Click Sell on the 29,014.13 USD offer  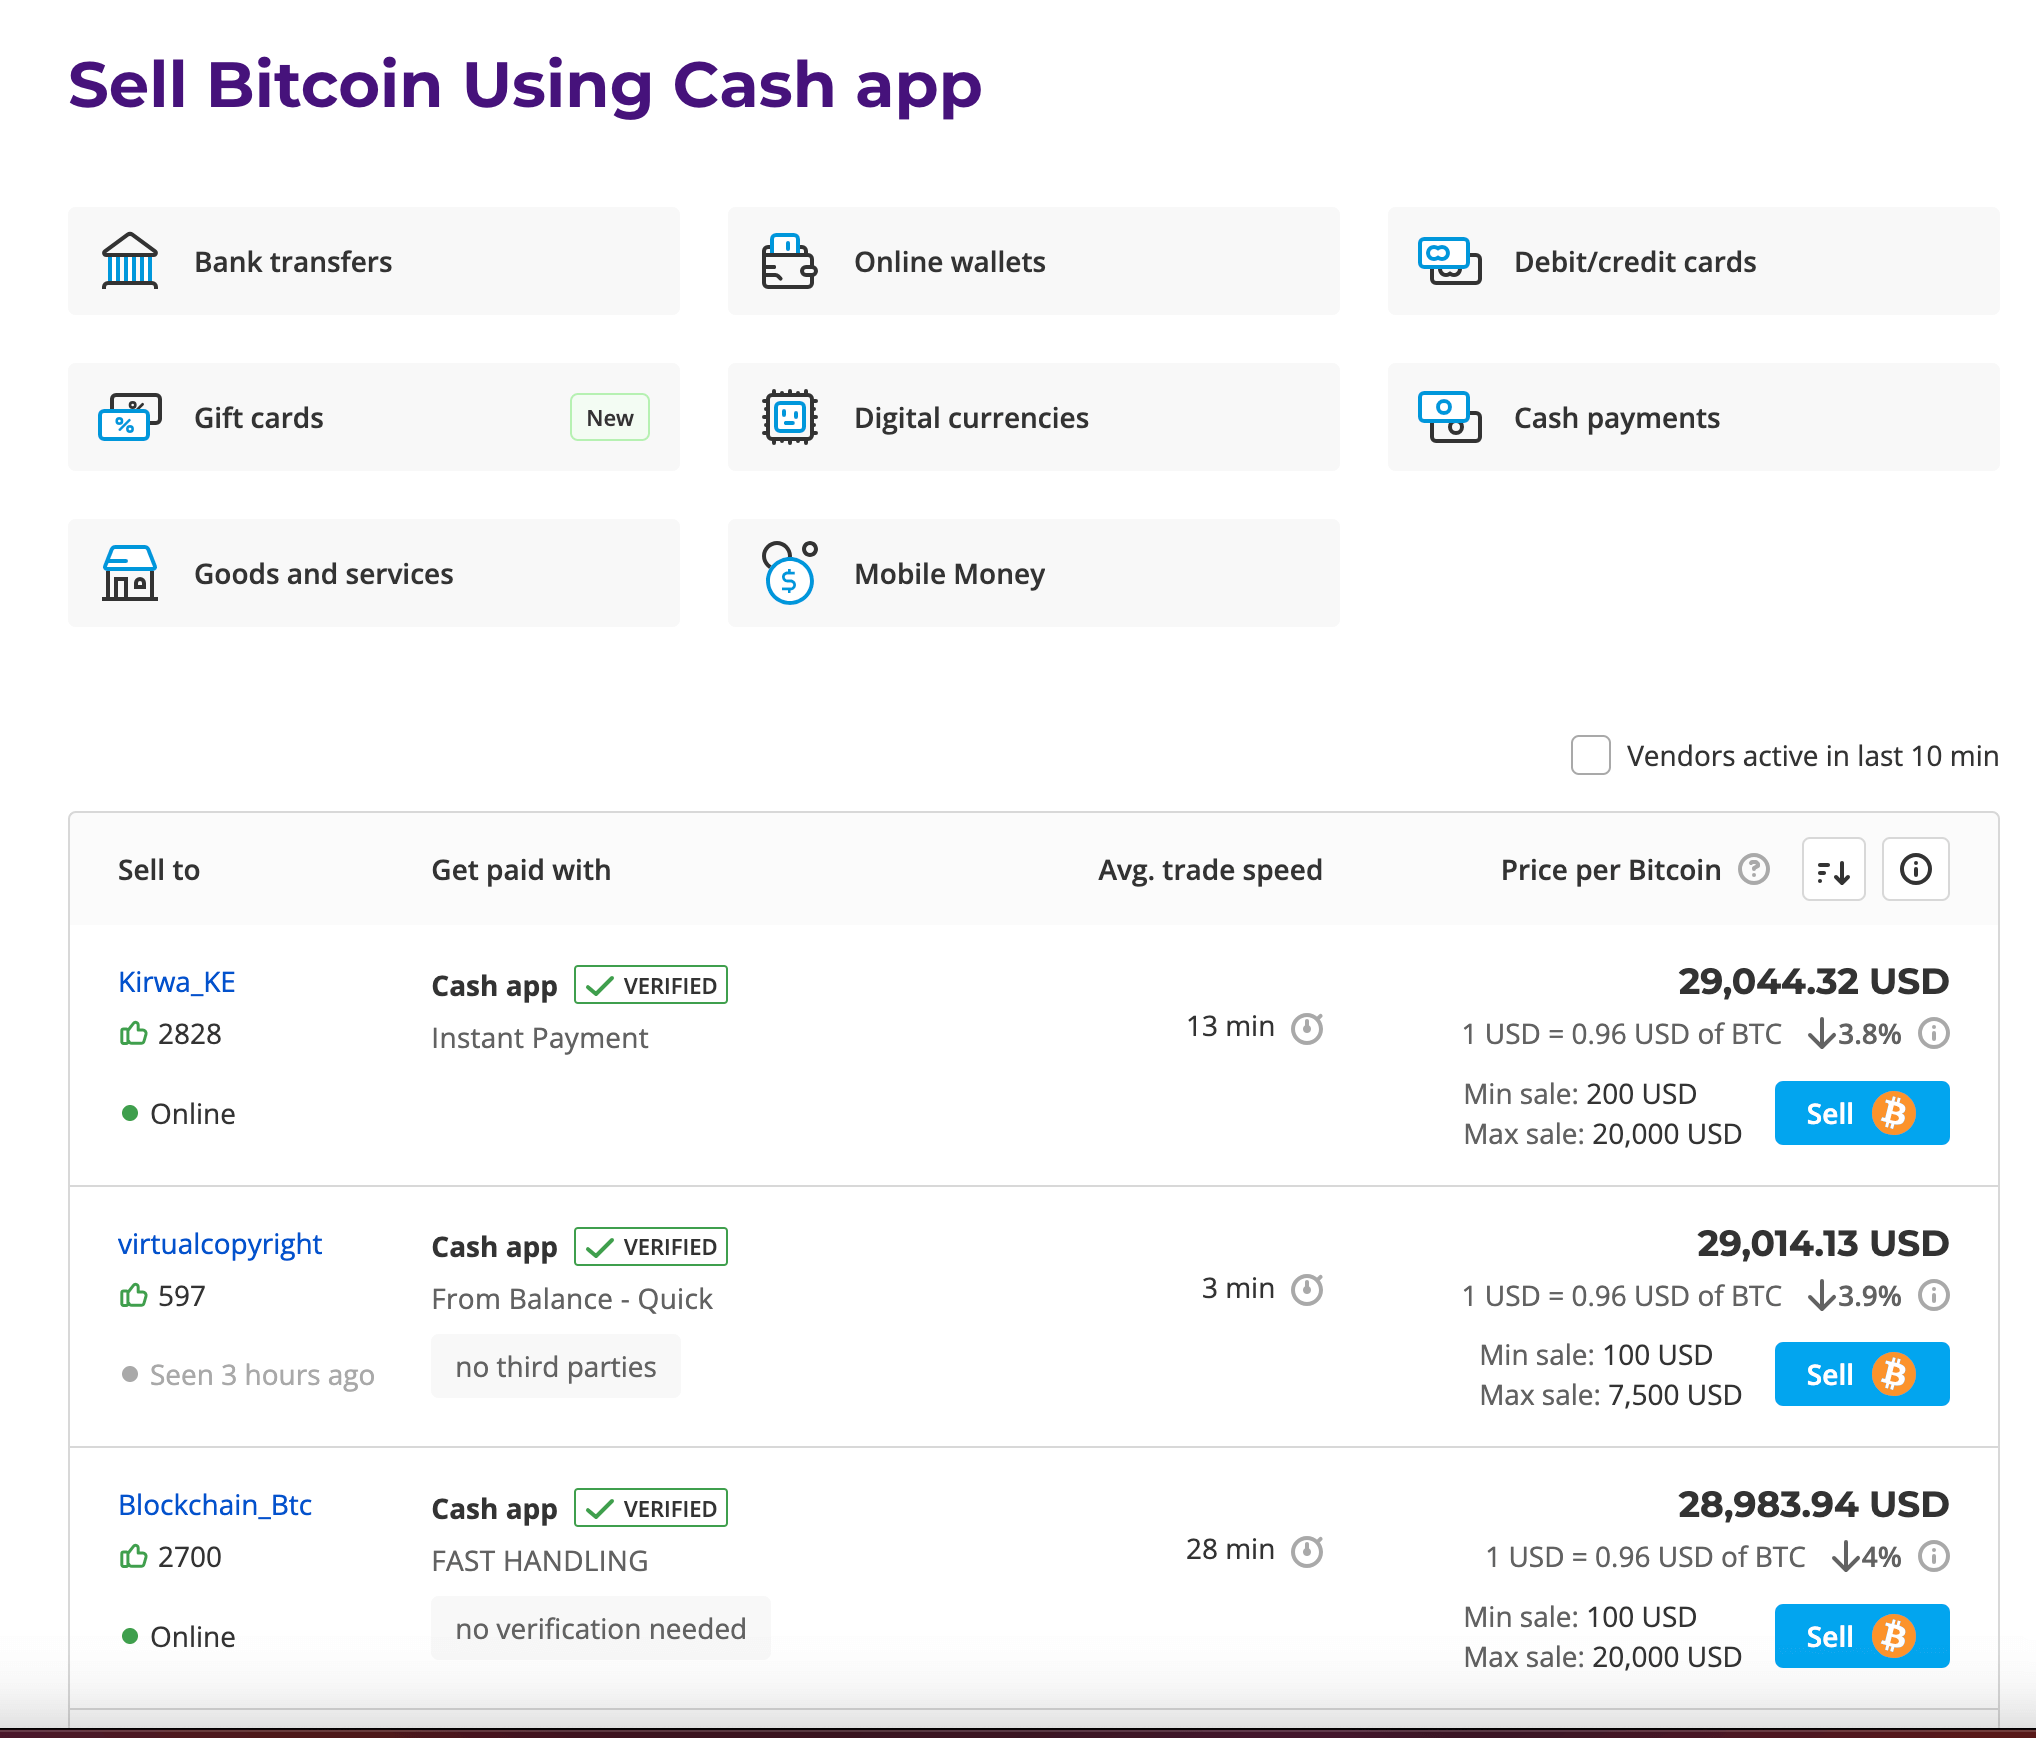pyautogui.click(x=1862, y=1374)
